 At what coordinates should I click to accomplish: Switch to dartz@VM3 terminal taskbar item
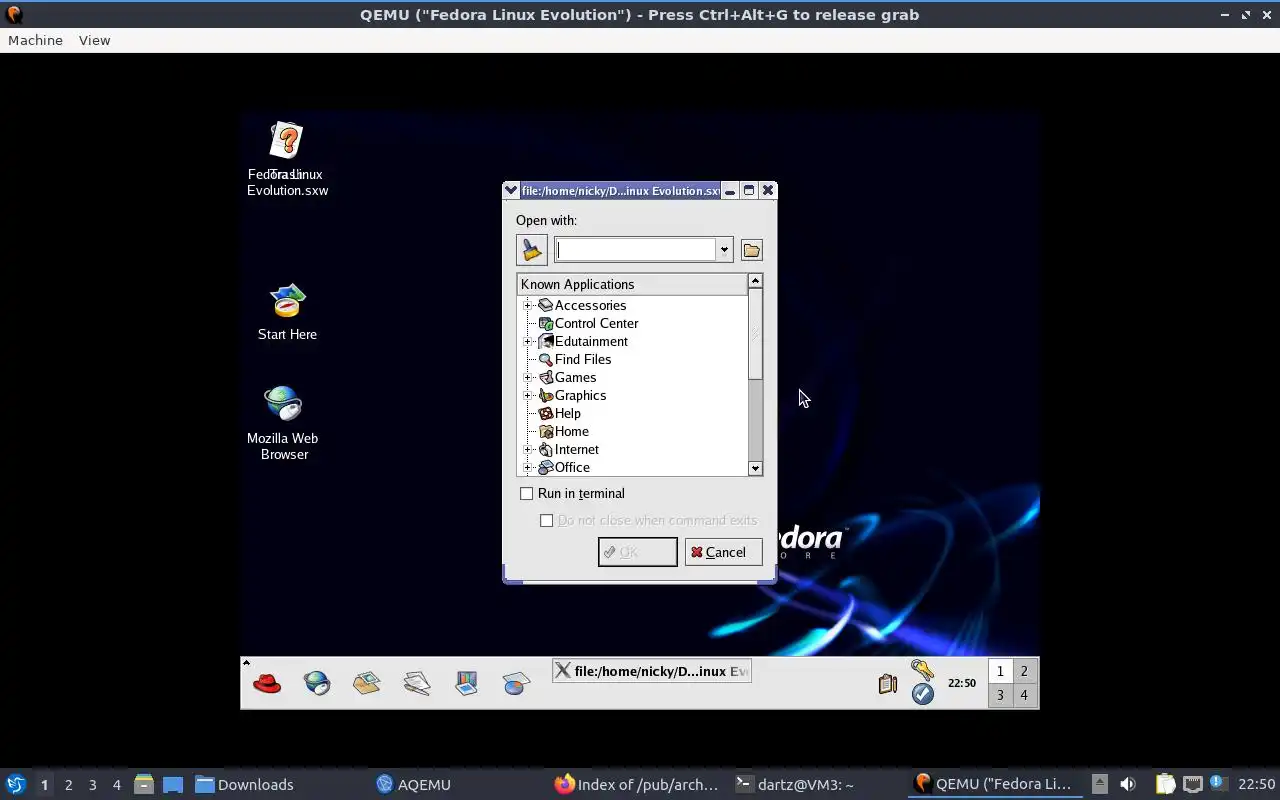(795, 784)
